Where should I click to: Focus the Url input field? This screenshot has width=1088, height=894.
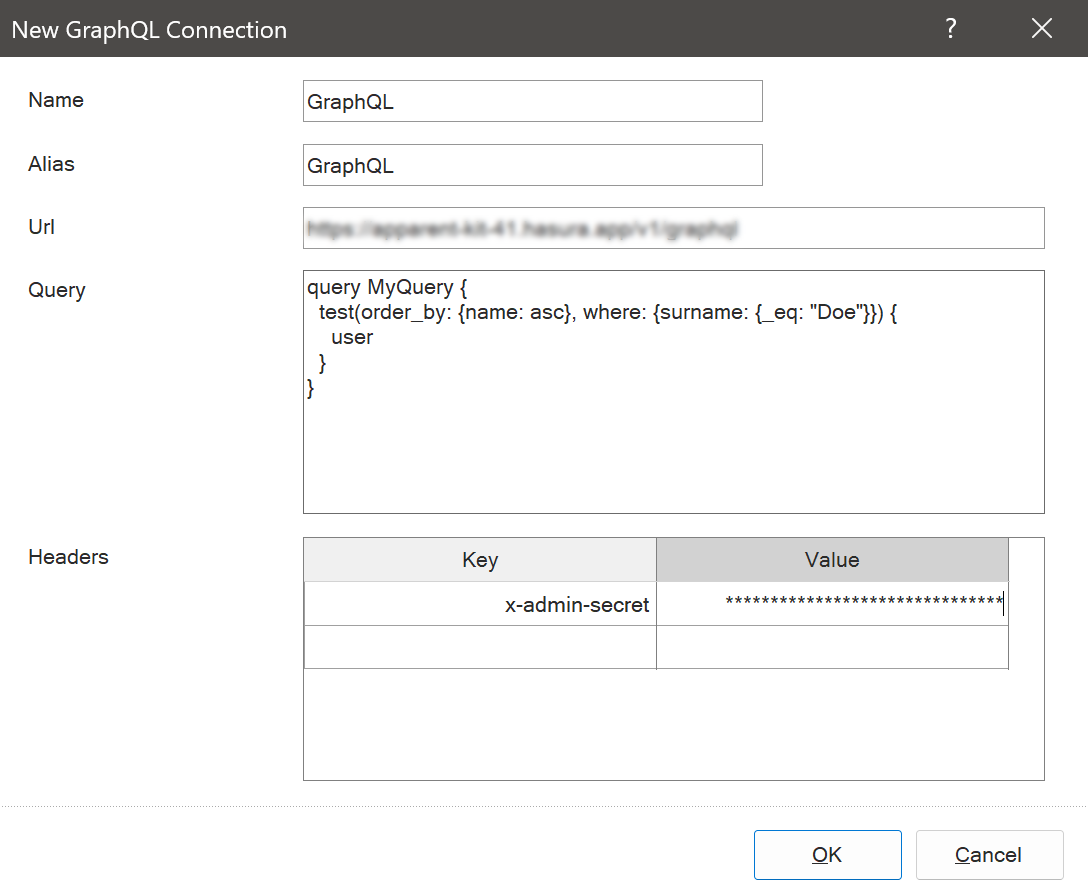tap(674, 228)
